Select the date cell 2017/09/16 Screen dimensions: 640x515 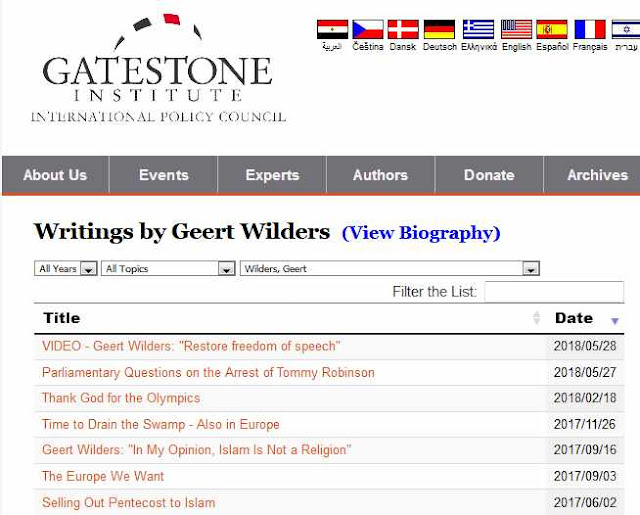[x=585, y=450]
